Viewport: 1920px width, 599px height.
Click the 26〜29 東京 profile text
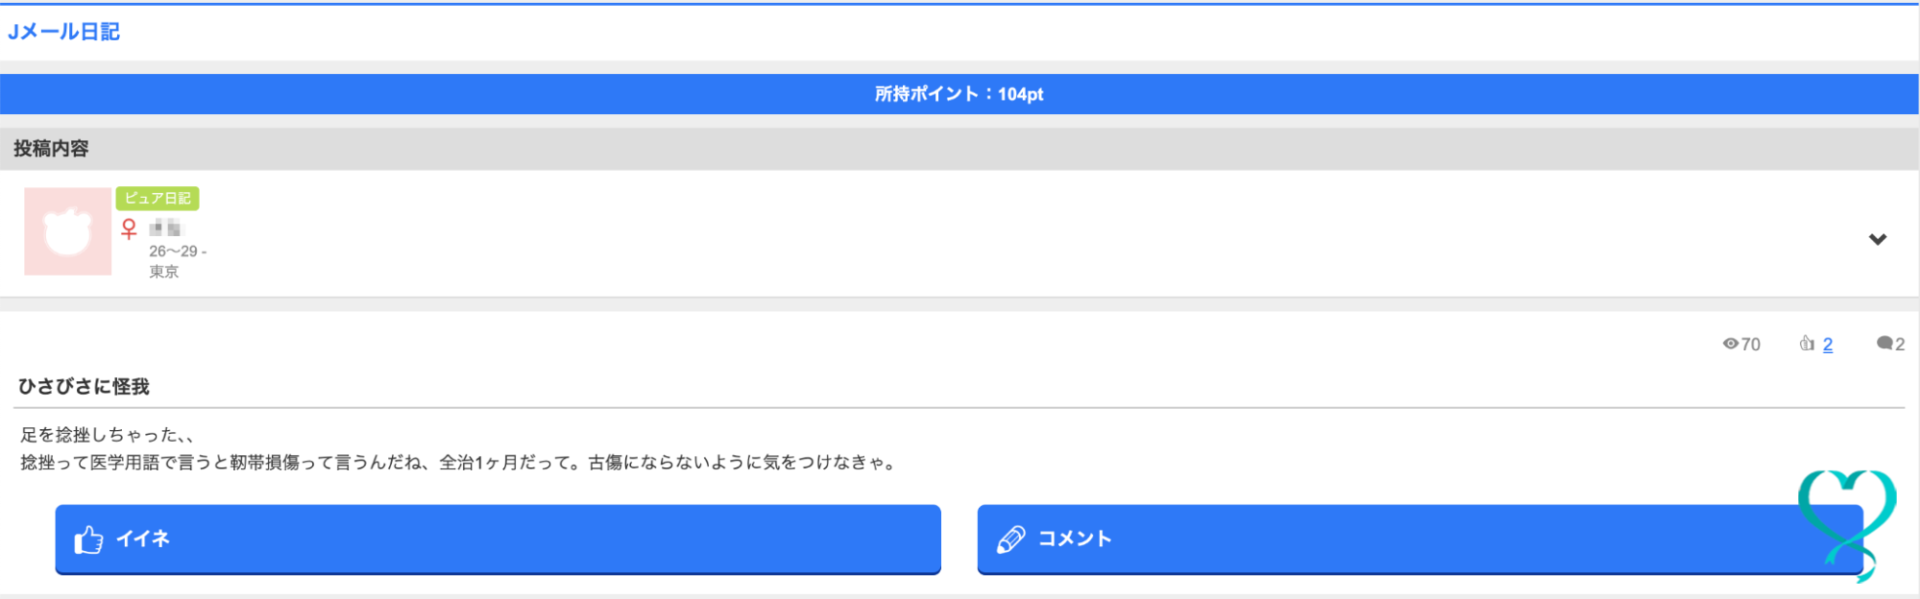175,260
